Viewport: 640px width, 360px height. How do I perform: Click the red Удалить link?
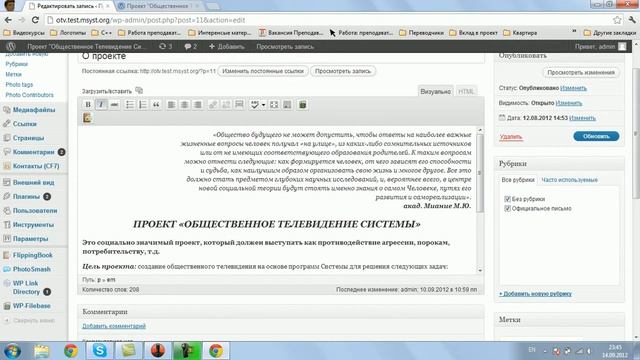click(511, 137)
